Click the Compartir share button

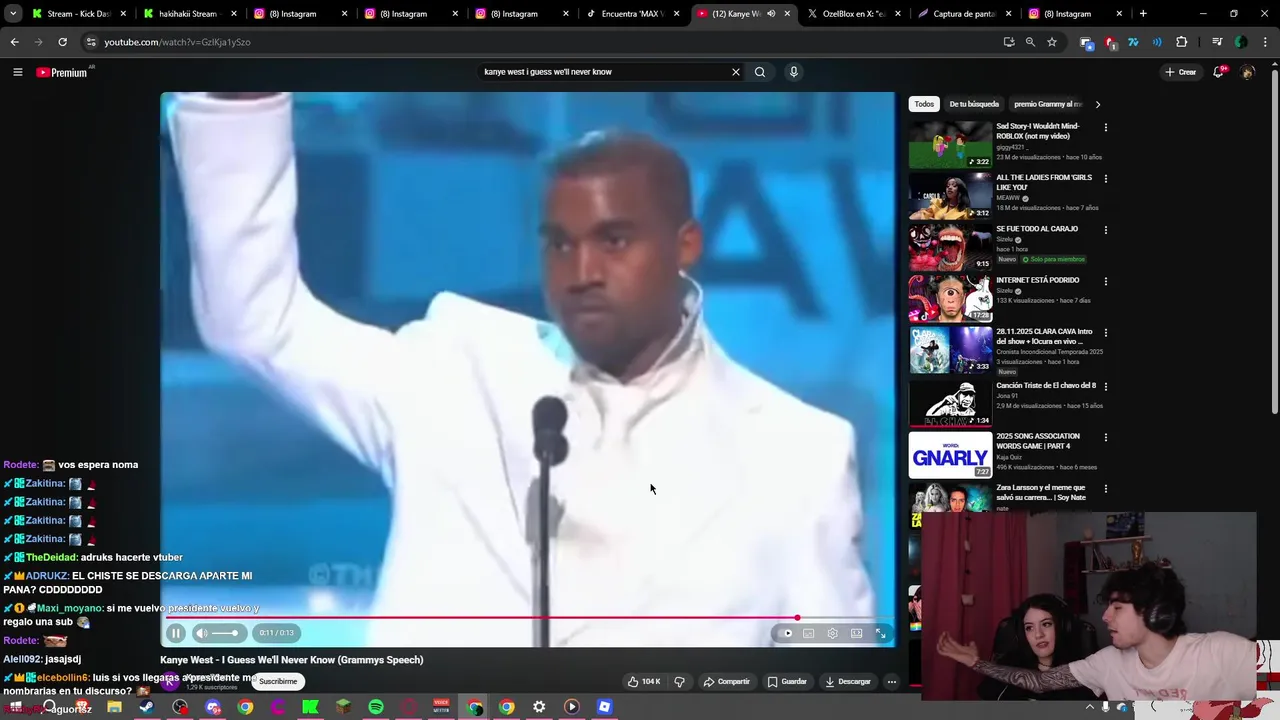point(727,682)
